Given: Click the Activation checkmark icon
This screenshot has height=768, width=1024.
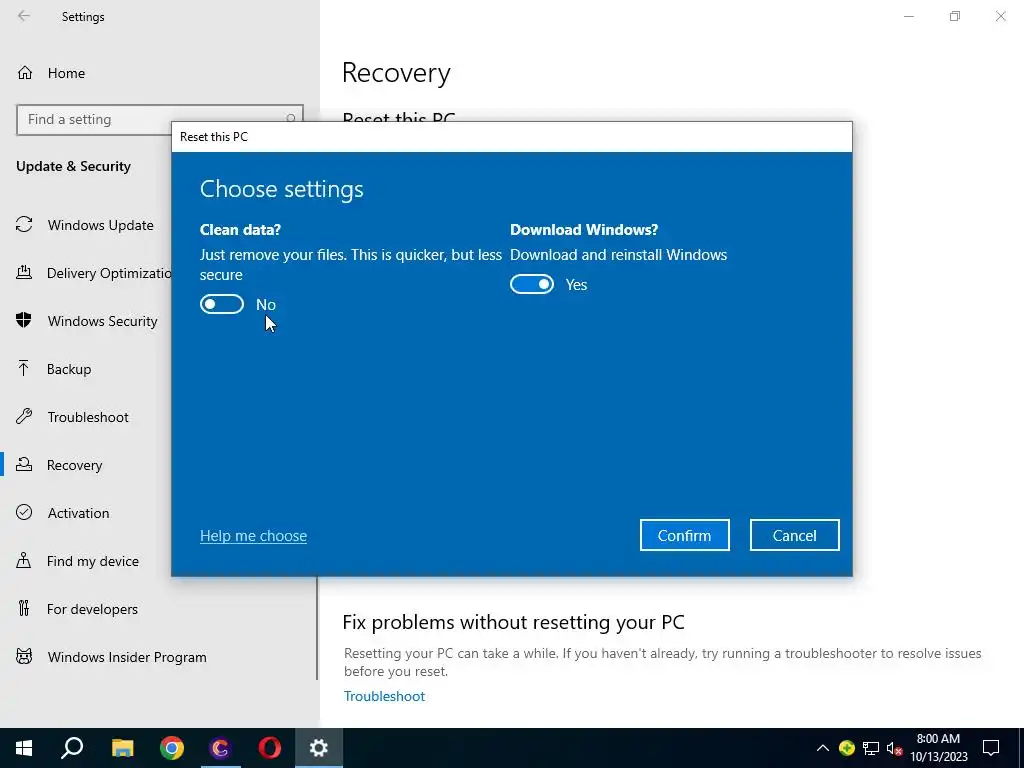Looking at the screenshot, I should [x=24, y=513].
